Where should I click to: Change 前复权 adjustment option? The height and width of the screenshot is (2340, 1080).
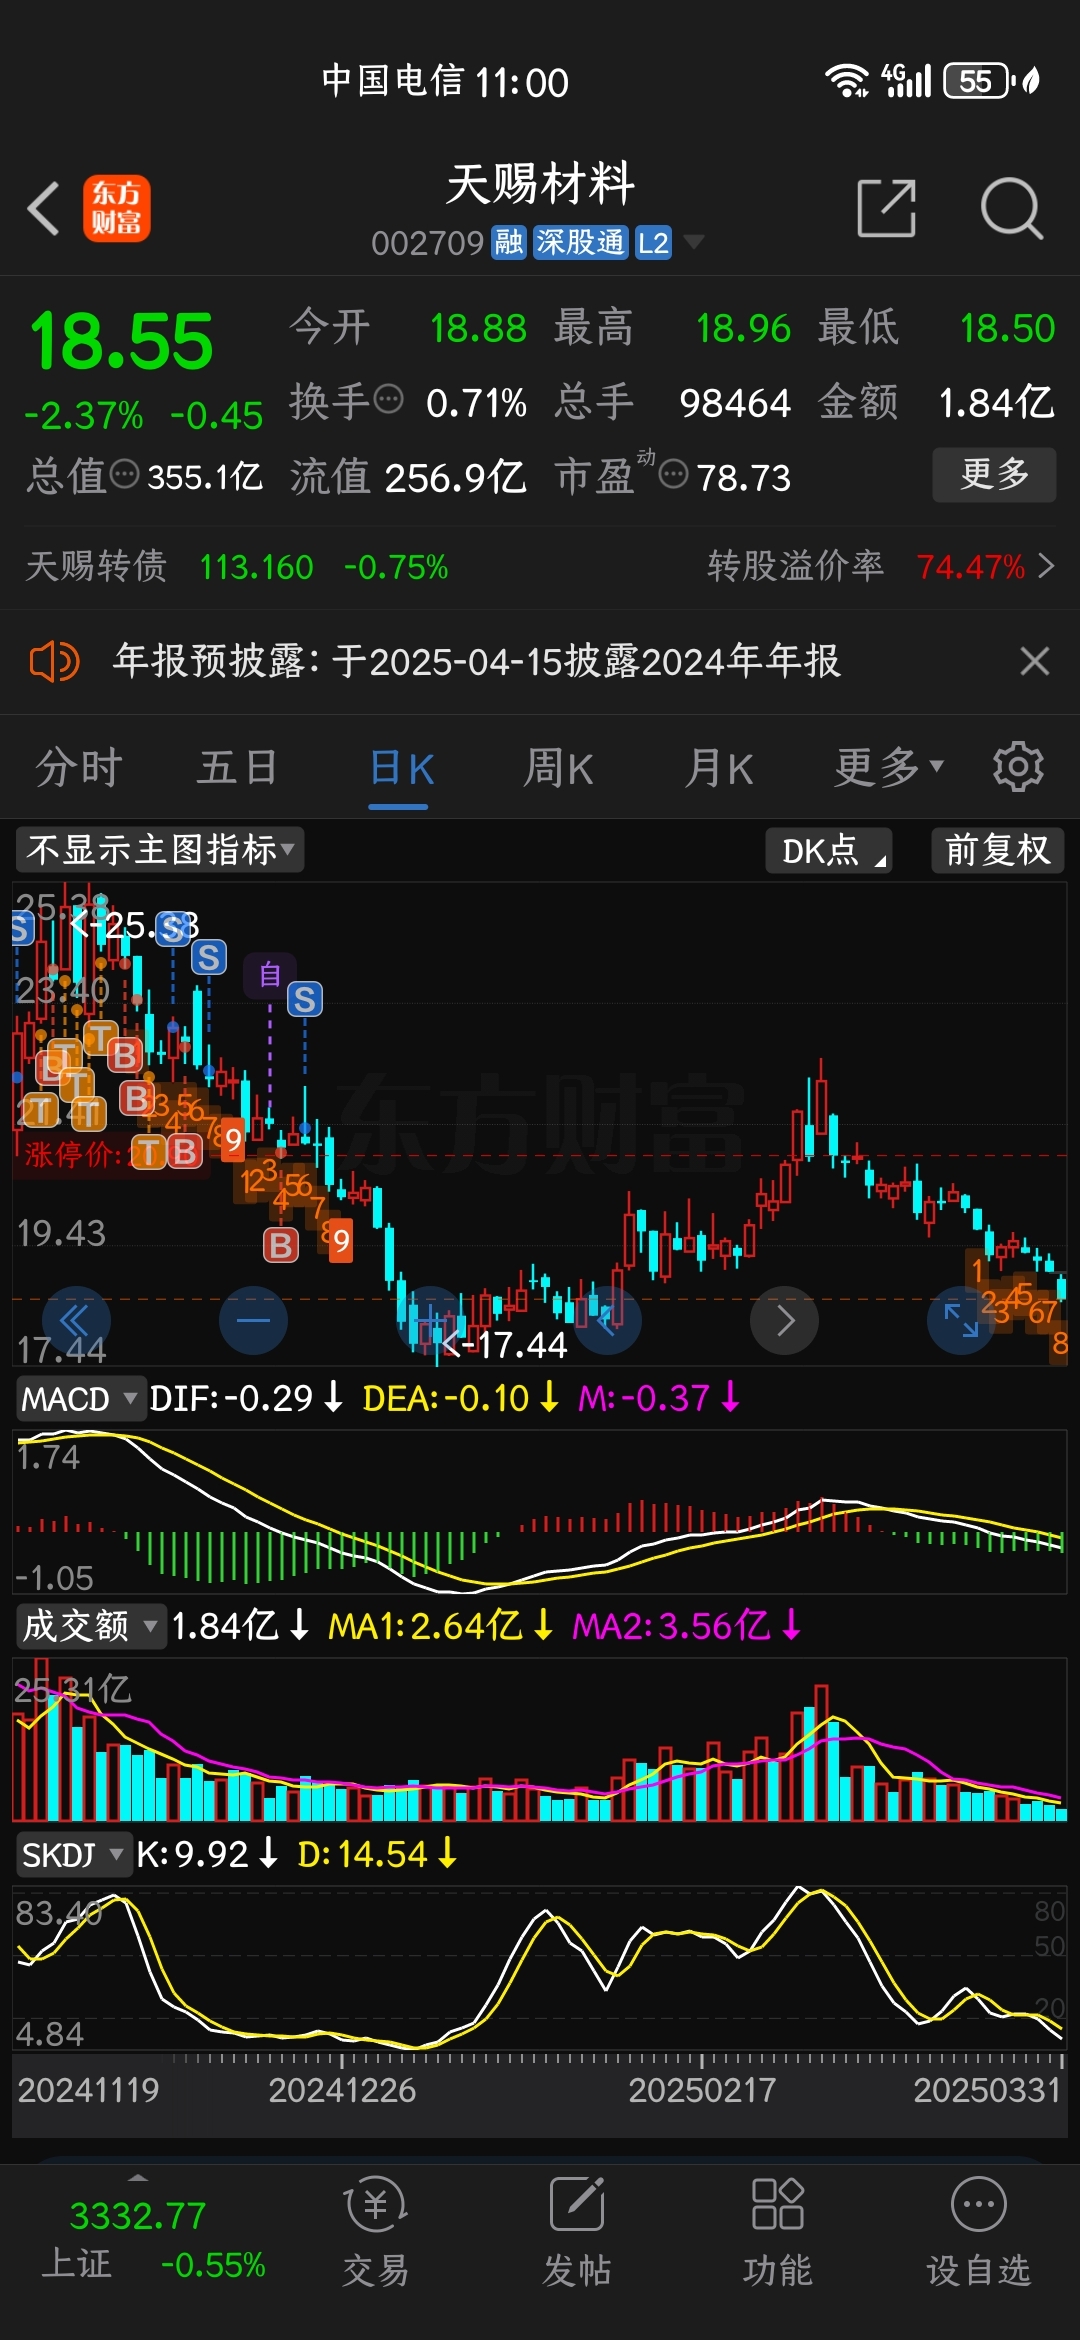tap(998, 850)
